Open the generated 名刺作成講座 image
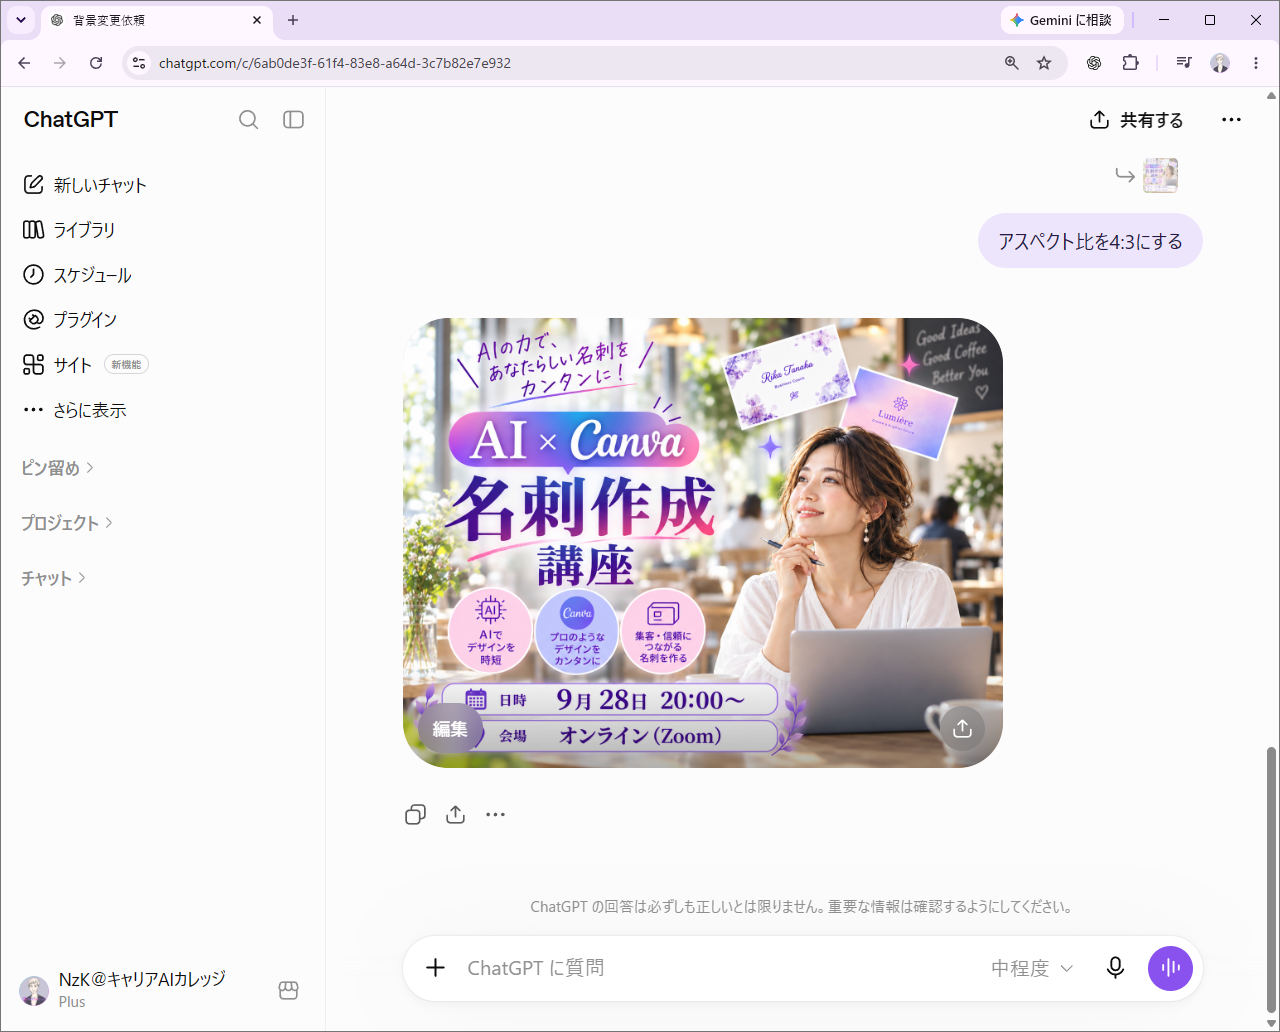 tap(703, 543)
